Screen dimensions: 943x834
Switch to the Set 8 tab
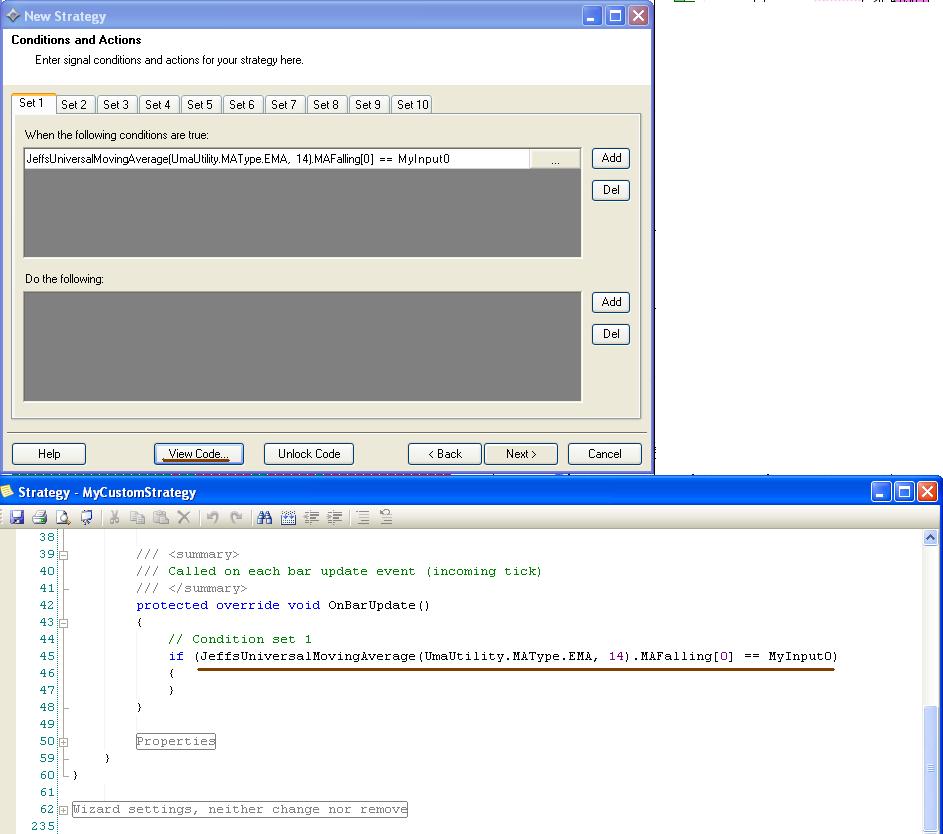click(326, 105)
